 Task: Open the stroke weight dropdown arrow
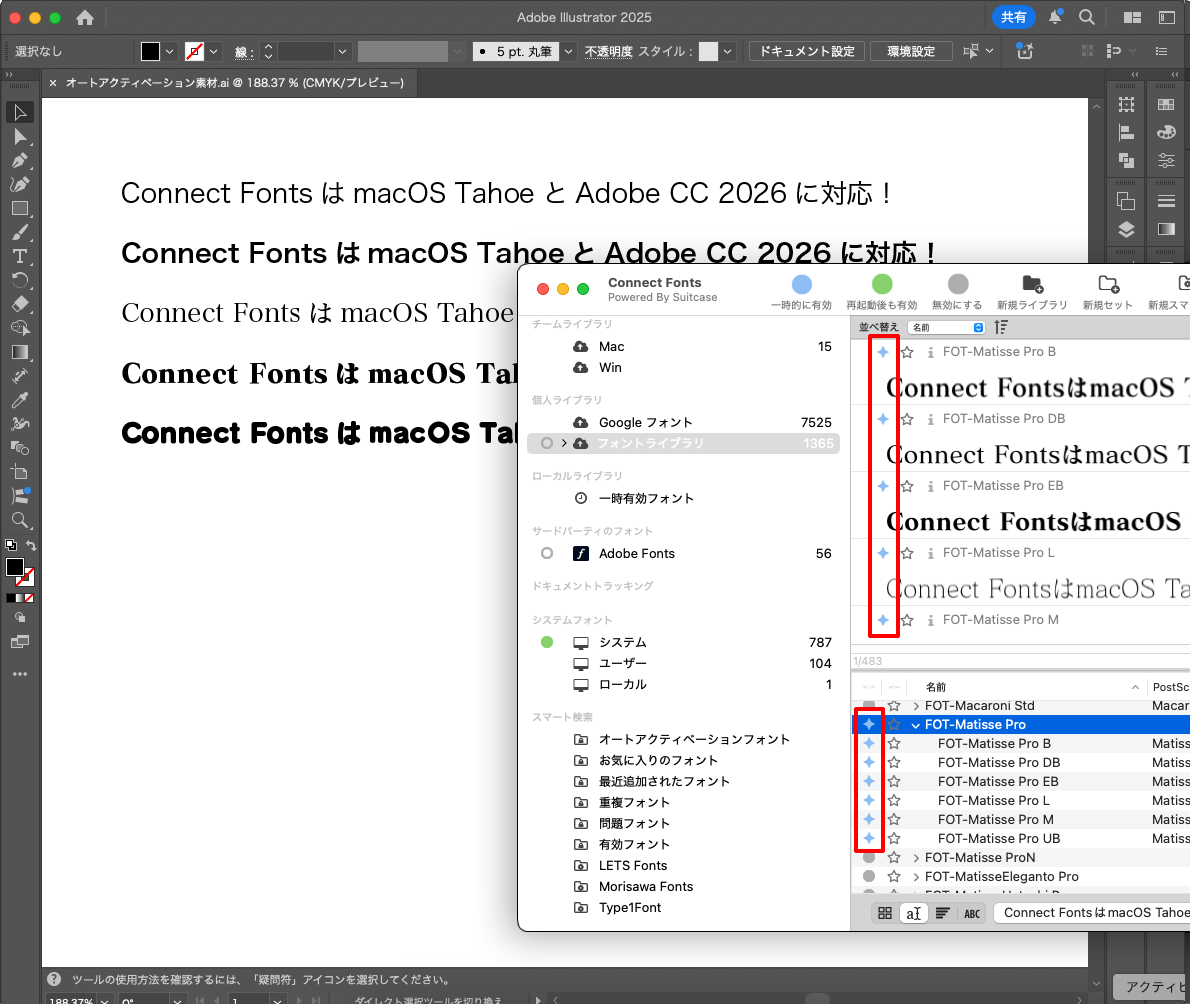(x=342, y=52)
